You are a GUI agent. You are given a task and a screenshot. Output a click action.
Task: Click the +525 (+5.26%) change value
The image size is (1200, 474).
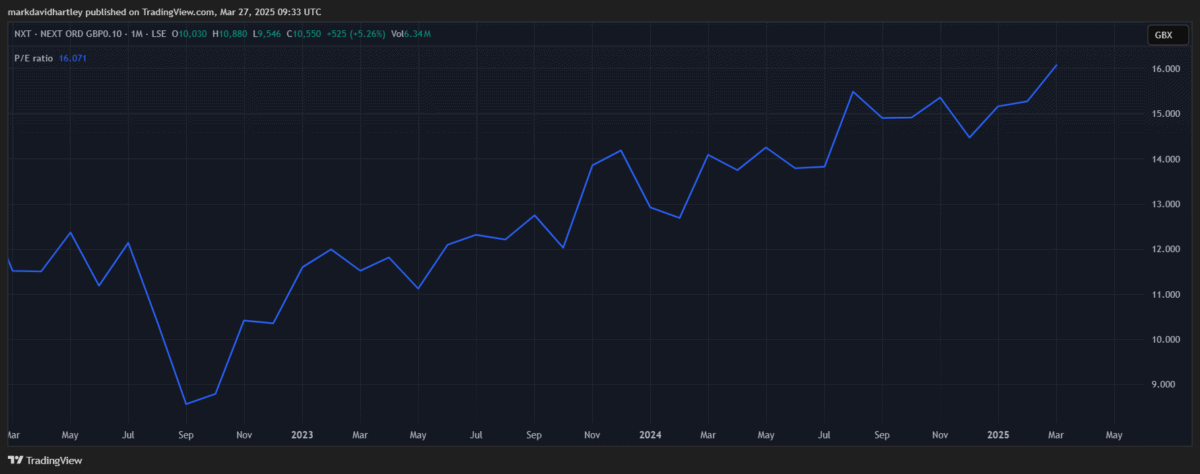[353, 35]
